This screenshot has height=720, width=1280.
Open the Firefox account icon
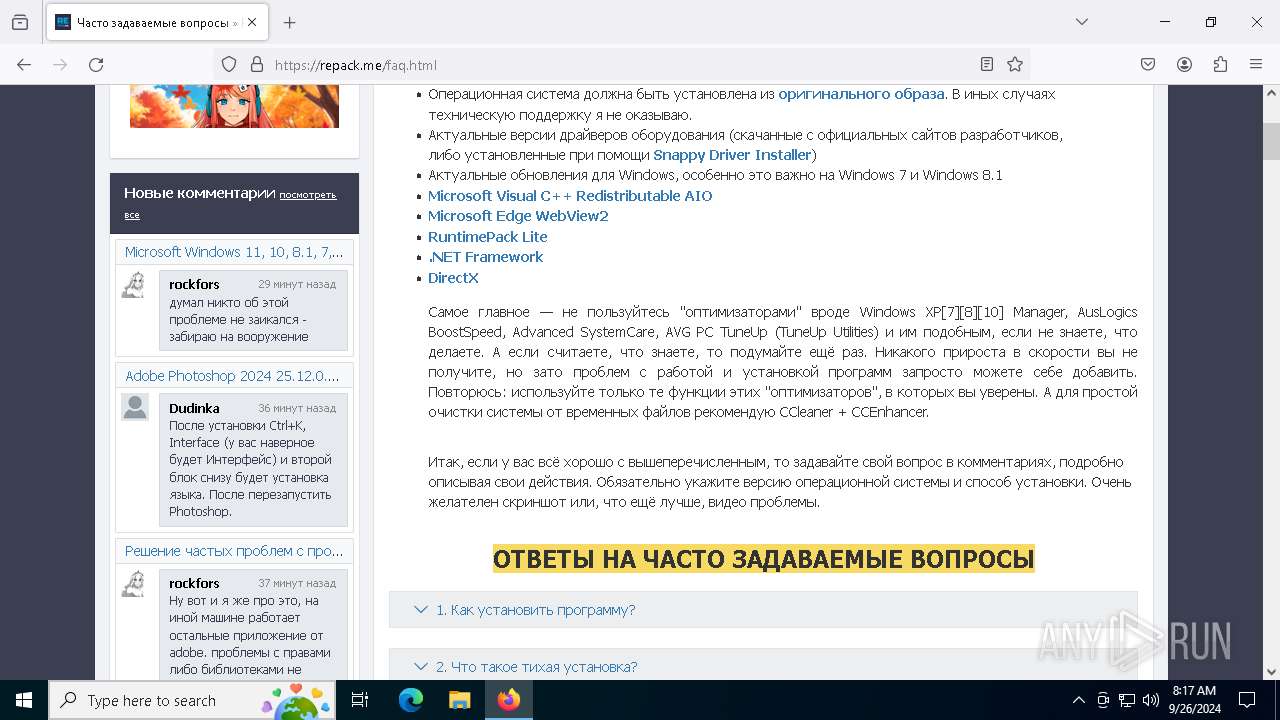[x=1184, y=64]
